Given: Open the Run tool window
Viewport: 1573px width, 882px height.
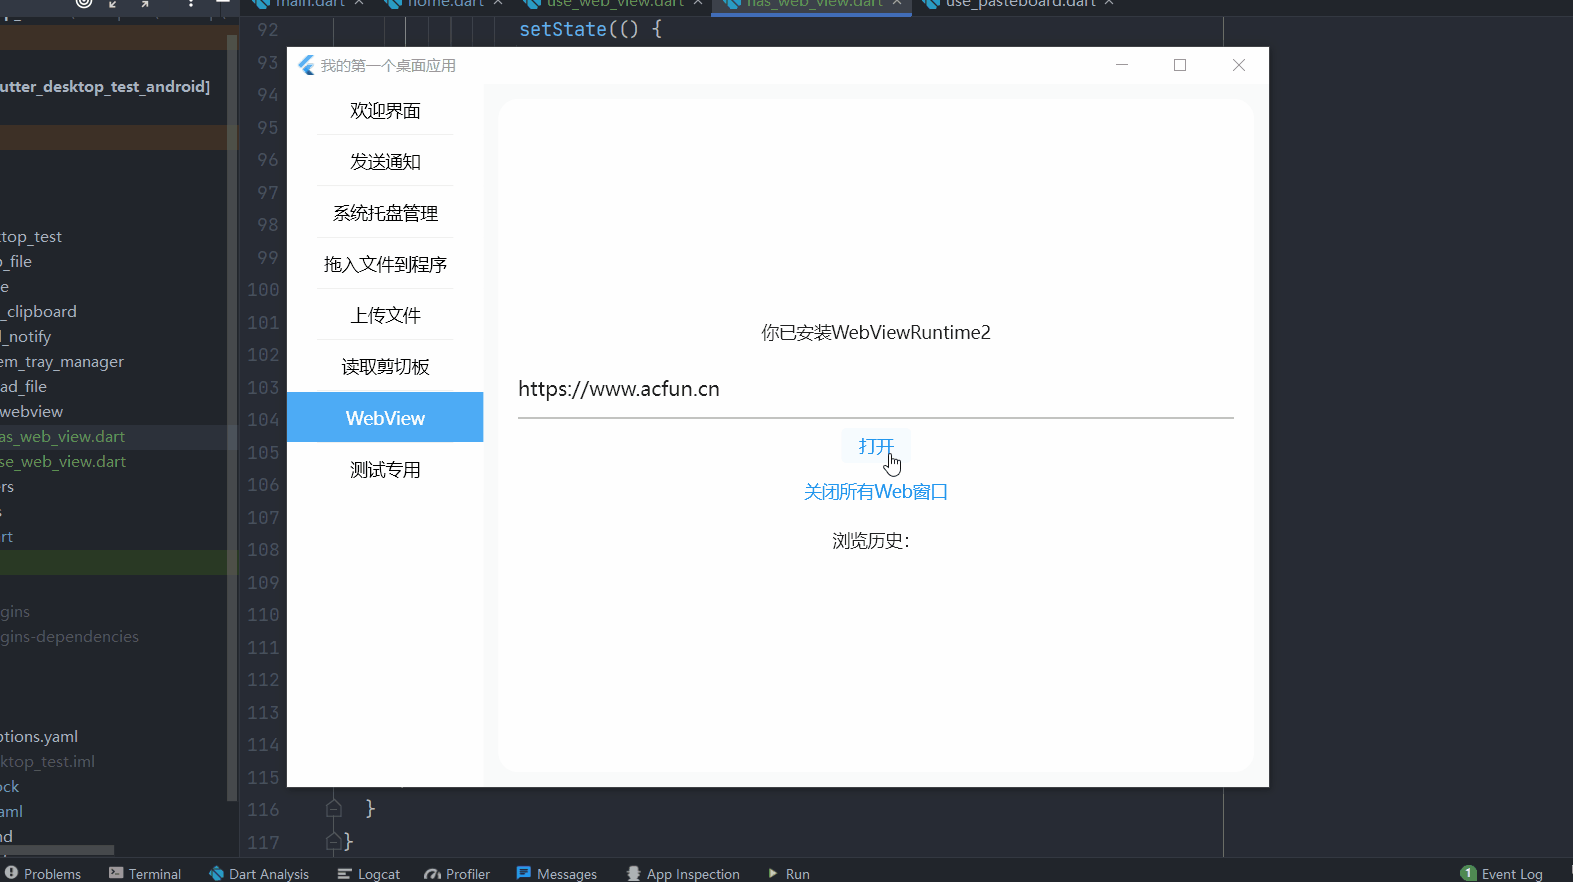Looking at the screenshot, I should coord(788,873).
